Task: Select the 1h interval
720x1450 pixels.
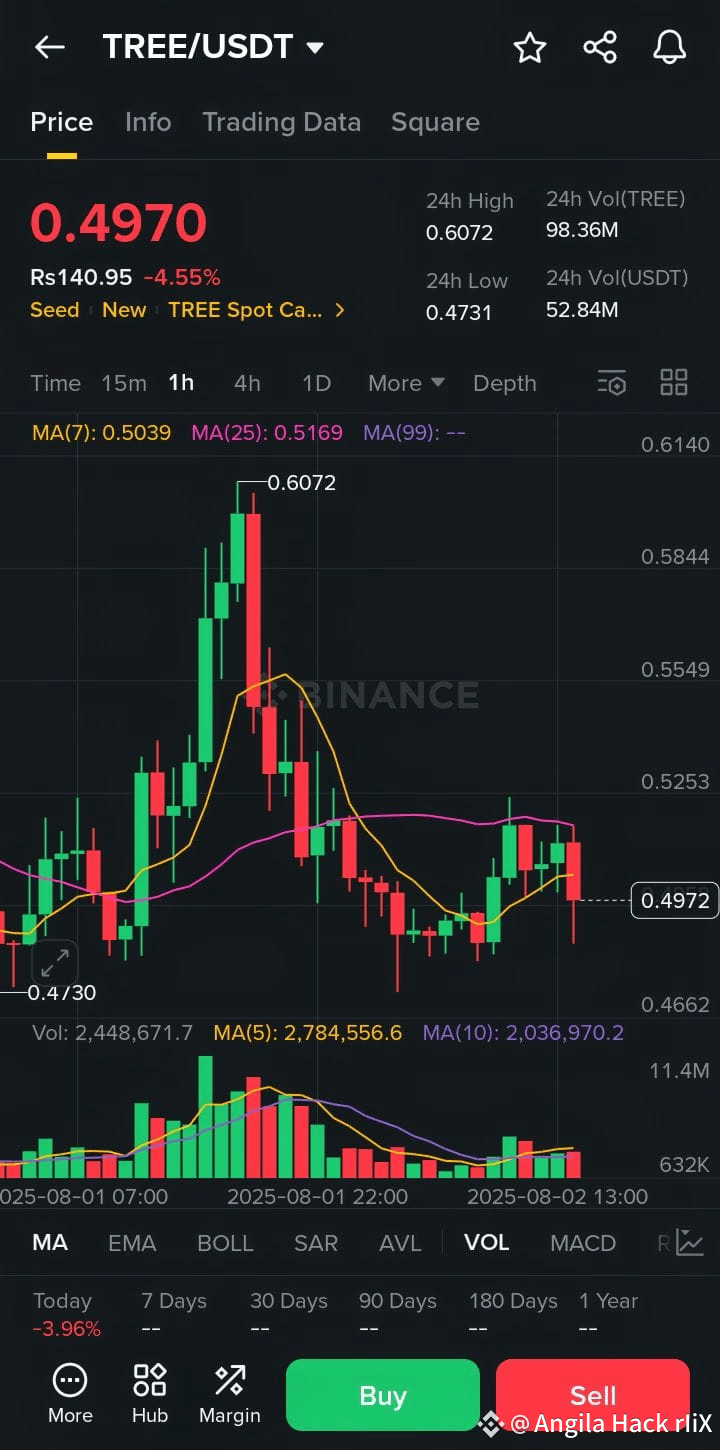Action: [x=181, y=383]
